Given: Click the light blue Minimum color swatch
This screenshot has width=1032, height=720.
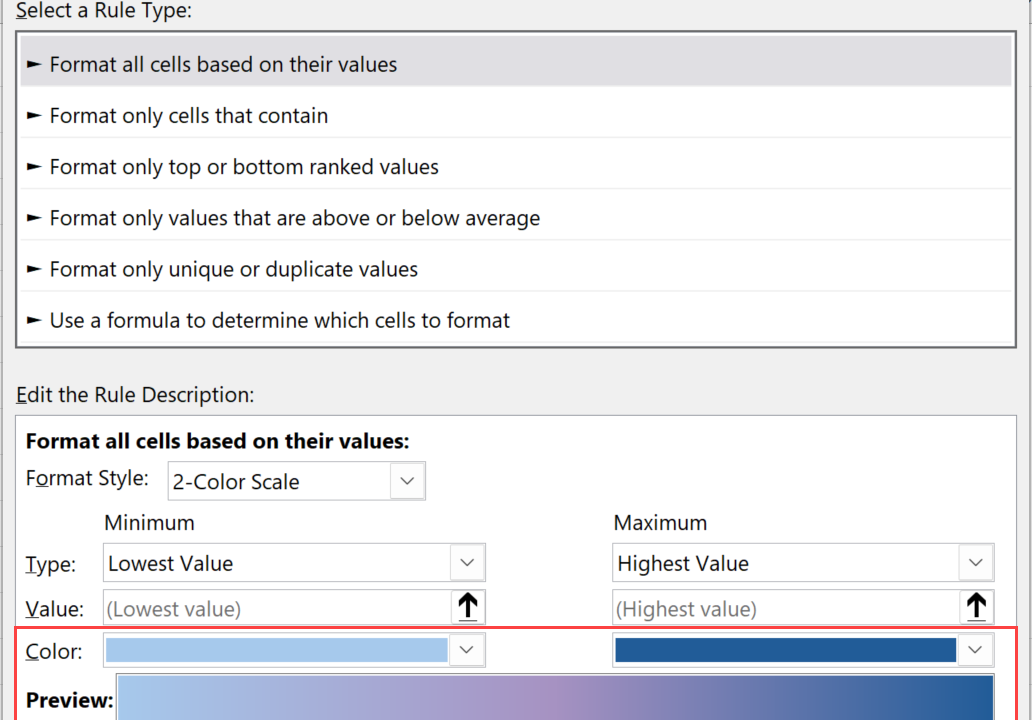Looking at the screenshot, I should click(x=276, y=650).
